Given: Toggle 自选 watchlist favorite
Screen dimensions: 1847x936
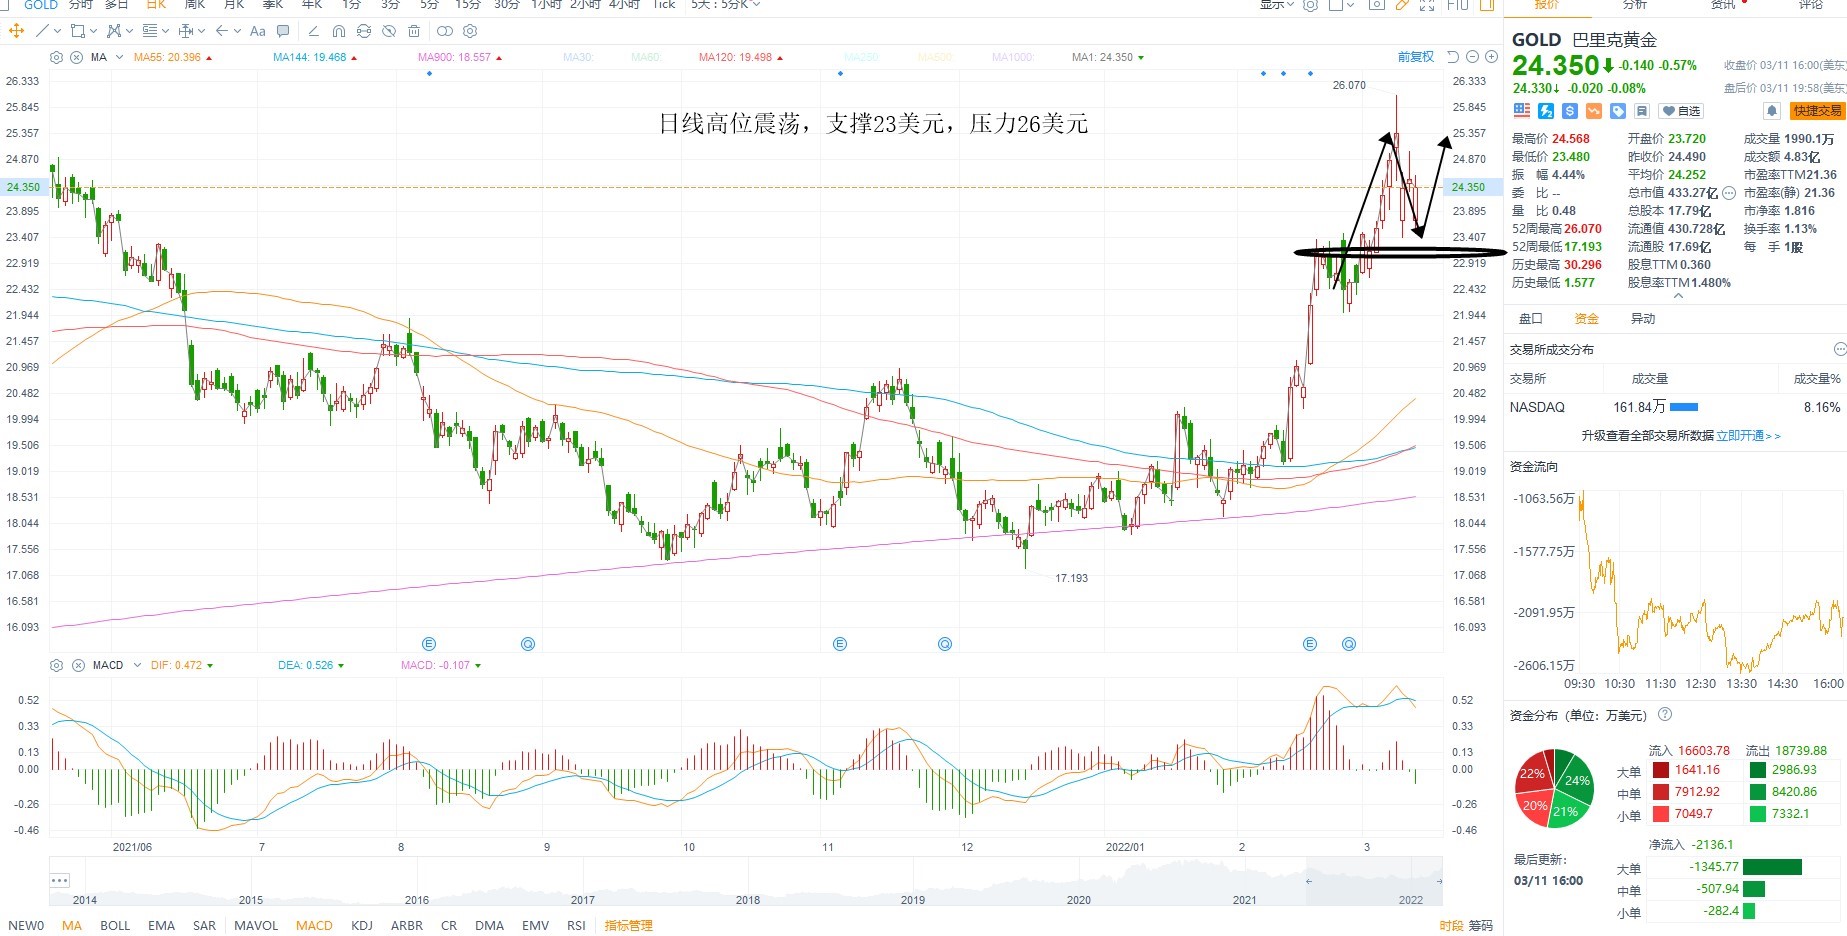Looking at the screenshot, I should click(1681, 111).
